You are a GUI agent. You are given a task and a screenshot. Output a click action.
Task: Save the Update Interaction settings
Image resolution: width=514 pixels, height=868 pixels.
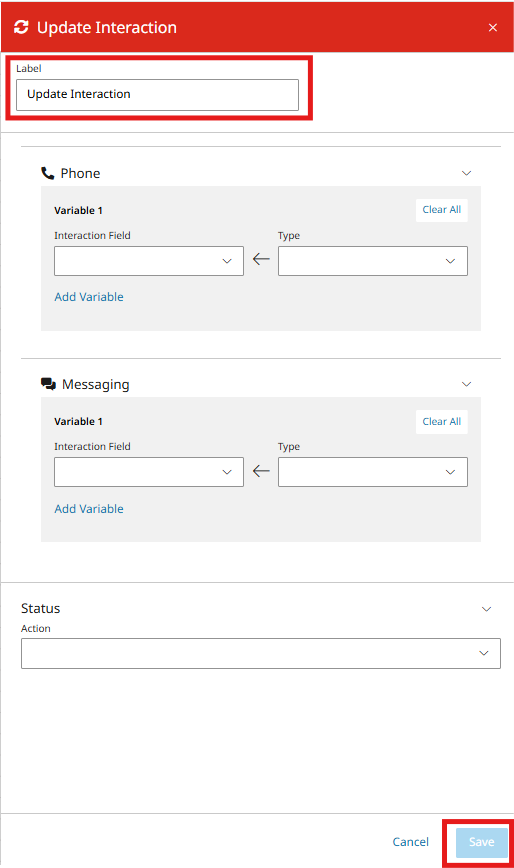(481, 842)
